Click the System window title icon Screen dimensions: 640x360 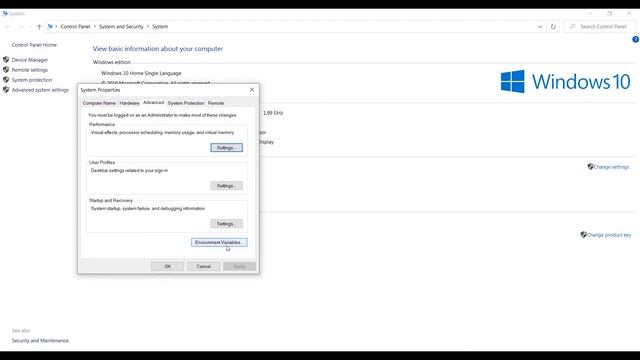(5, 13)
